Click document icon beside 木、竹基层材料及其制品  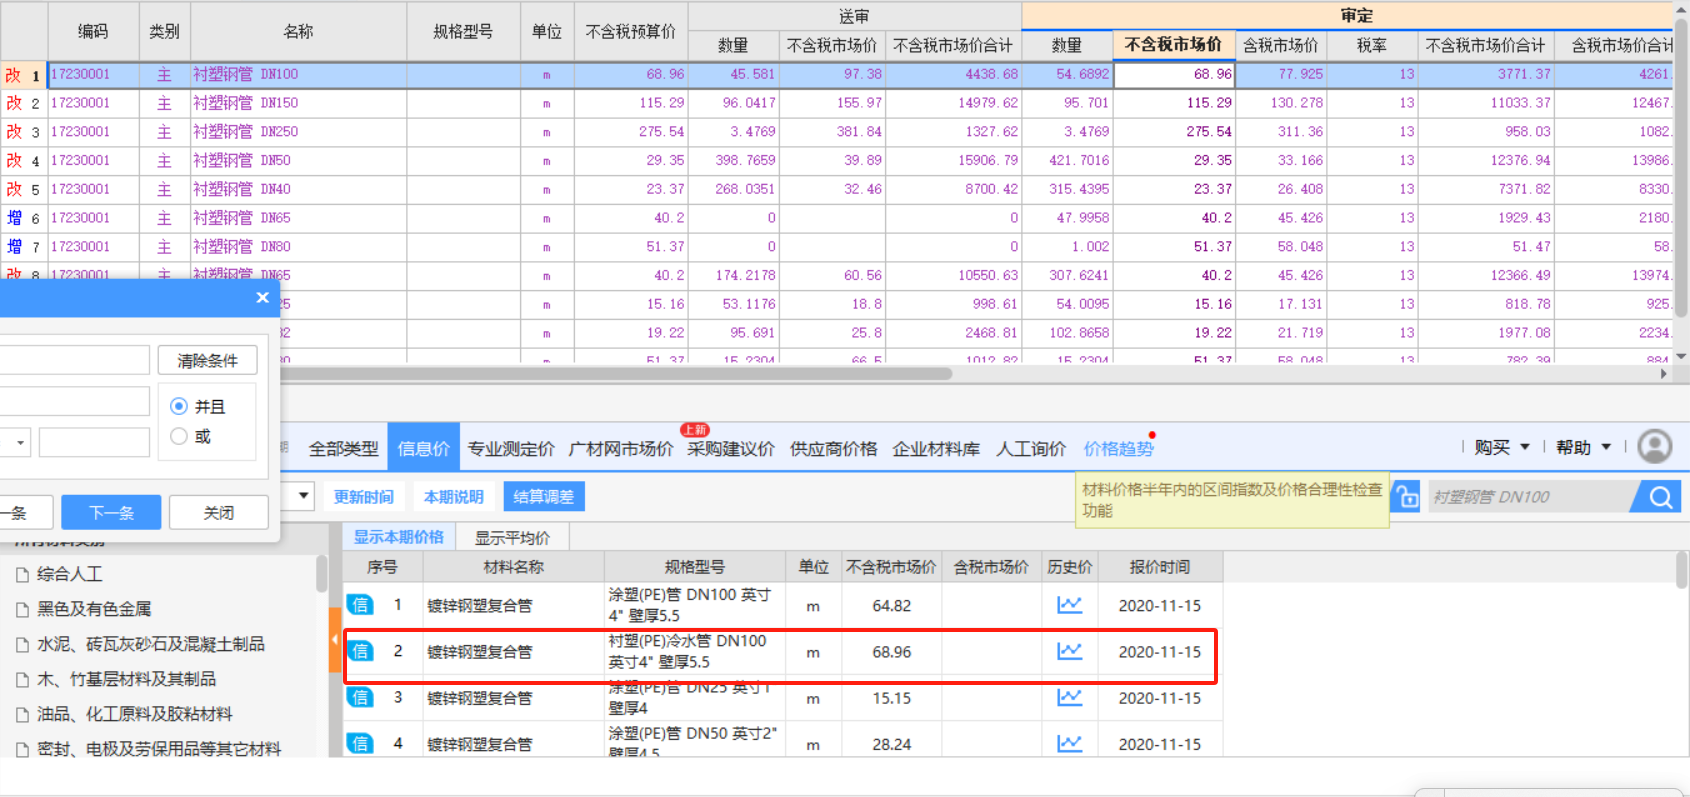(22, 679)
